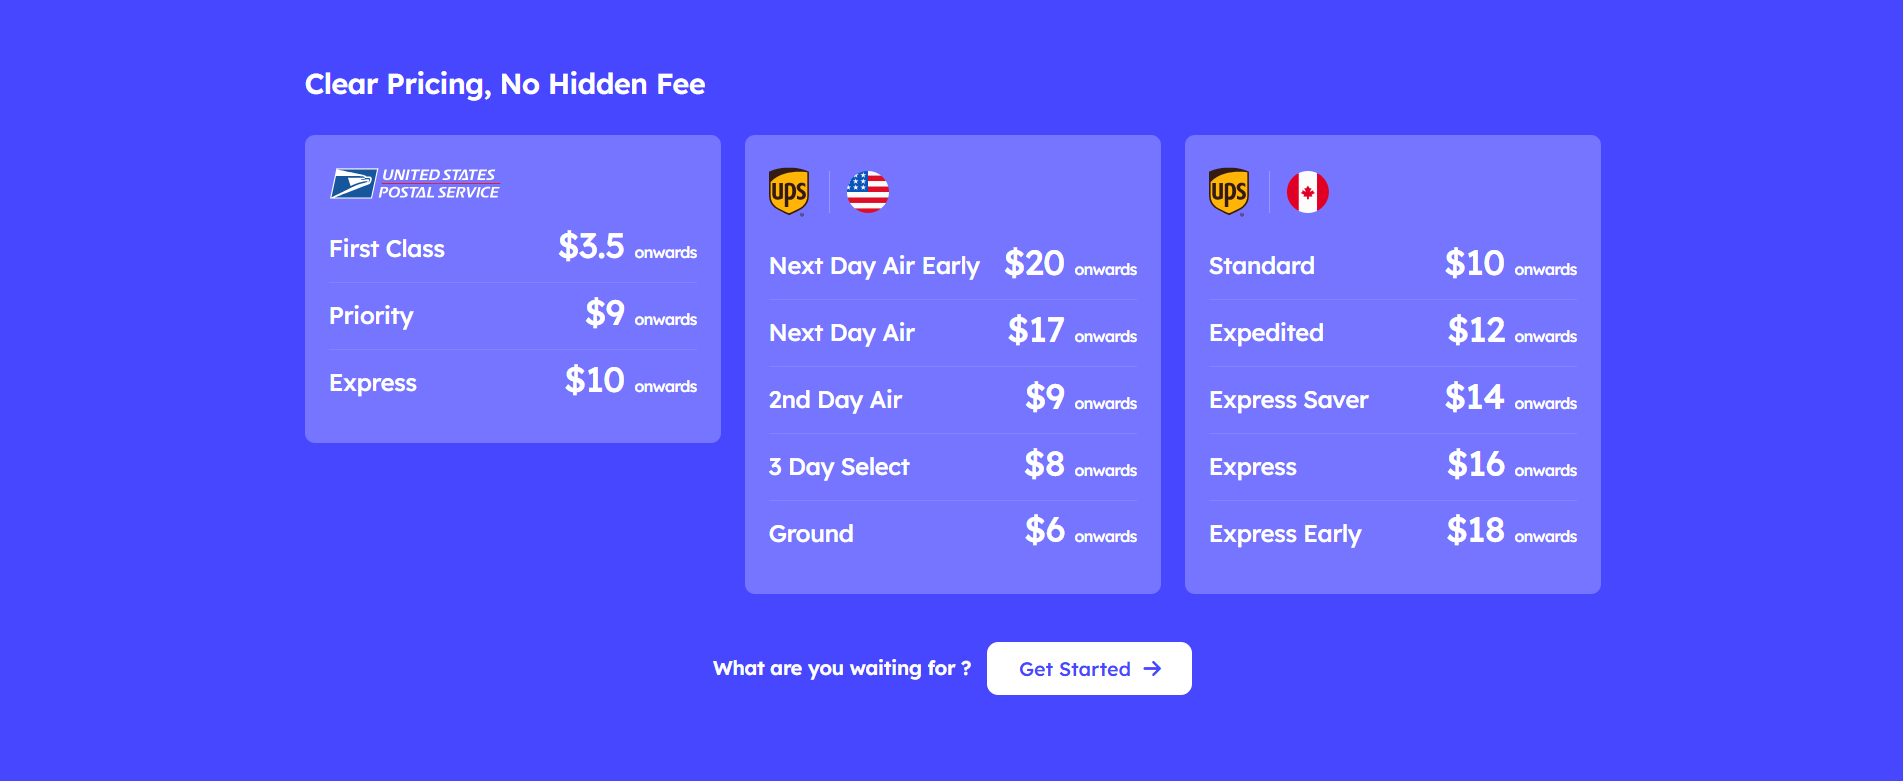This screenshot has height=781, width=1903.
Task: Click the UPS Ground service label
Action: 811,534
